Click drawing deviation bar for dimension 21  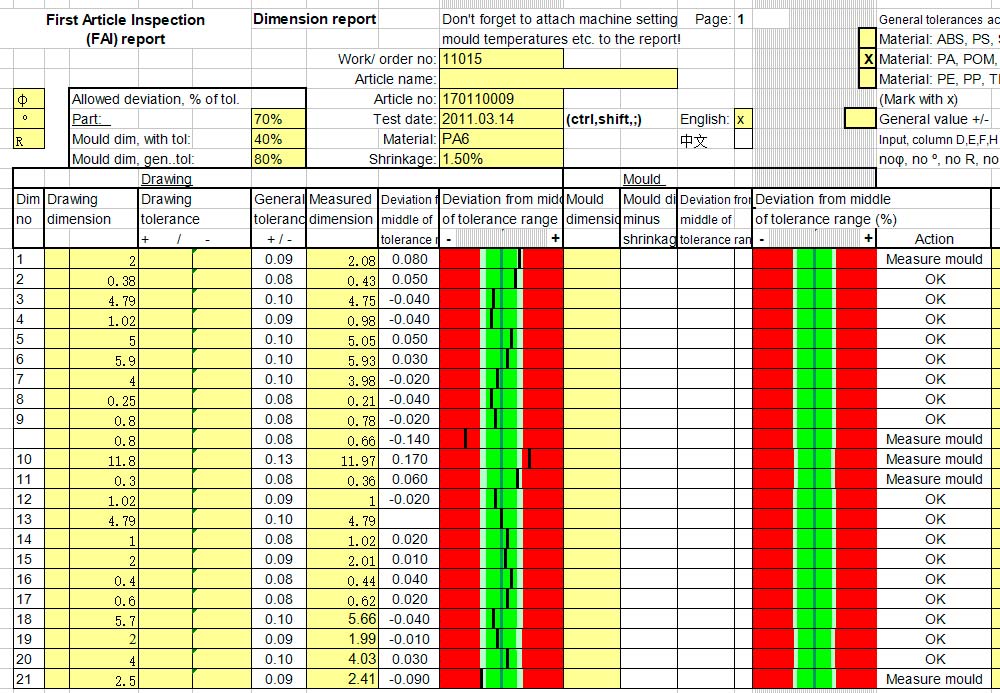[x=501, y=679]
